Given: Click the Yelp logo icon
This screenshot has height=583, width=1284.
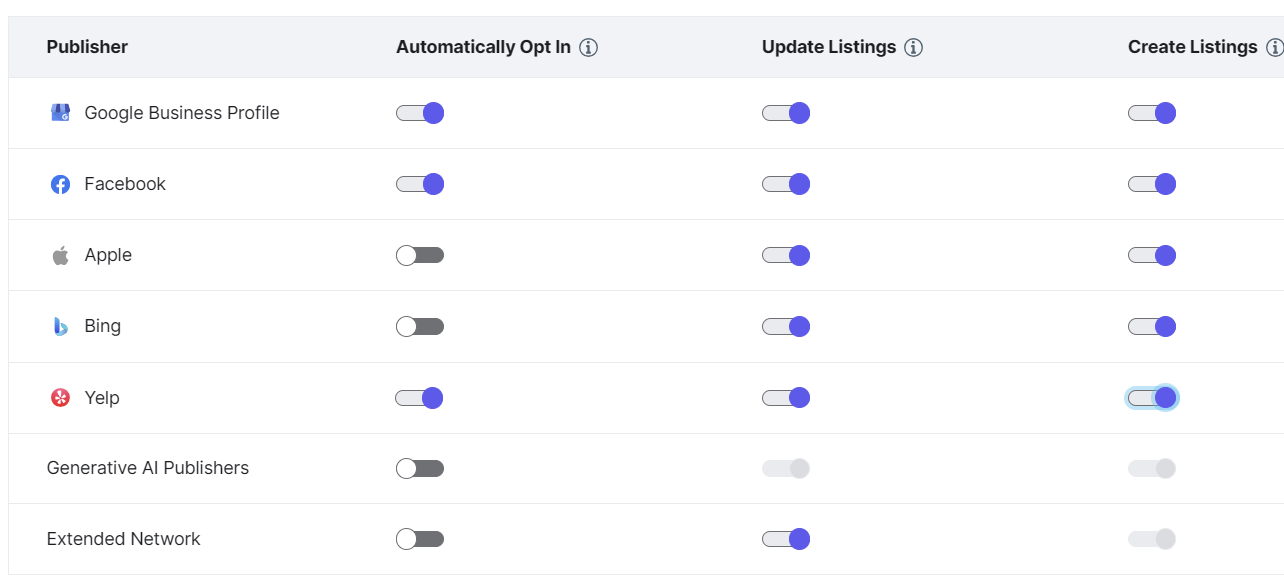Looking at the screenshot, I should 59,397.
